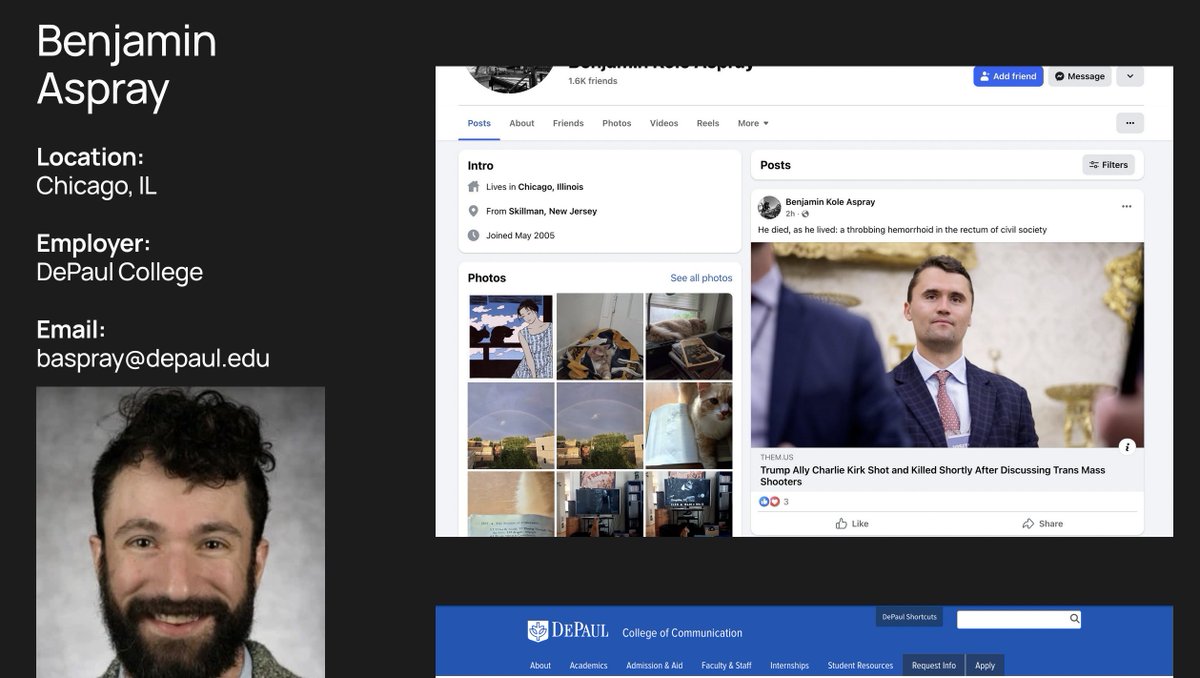Image resolution: width=1200 pixels, height=678 pixels.
Task: Click the thumbs-up icon on Like
Action: click(841, 523)
